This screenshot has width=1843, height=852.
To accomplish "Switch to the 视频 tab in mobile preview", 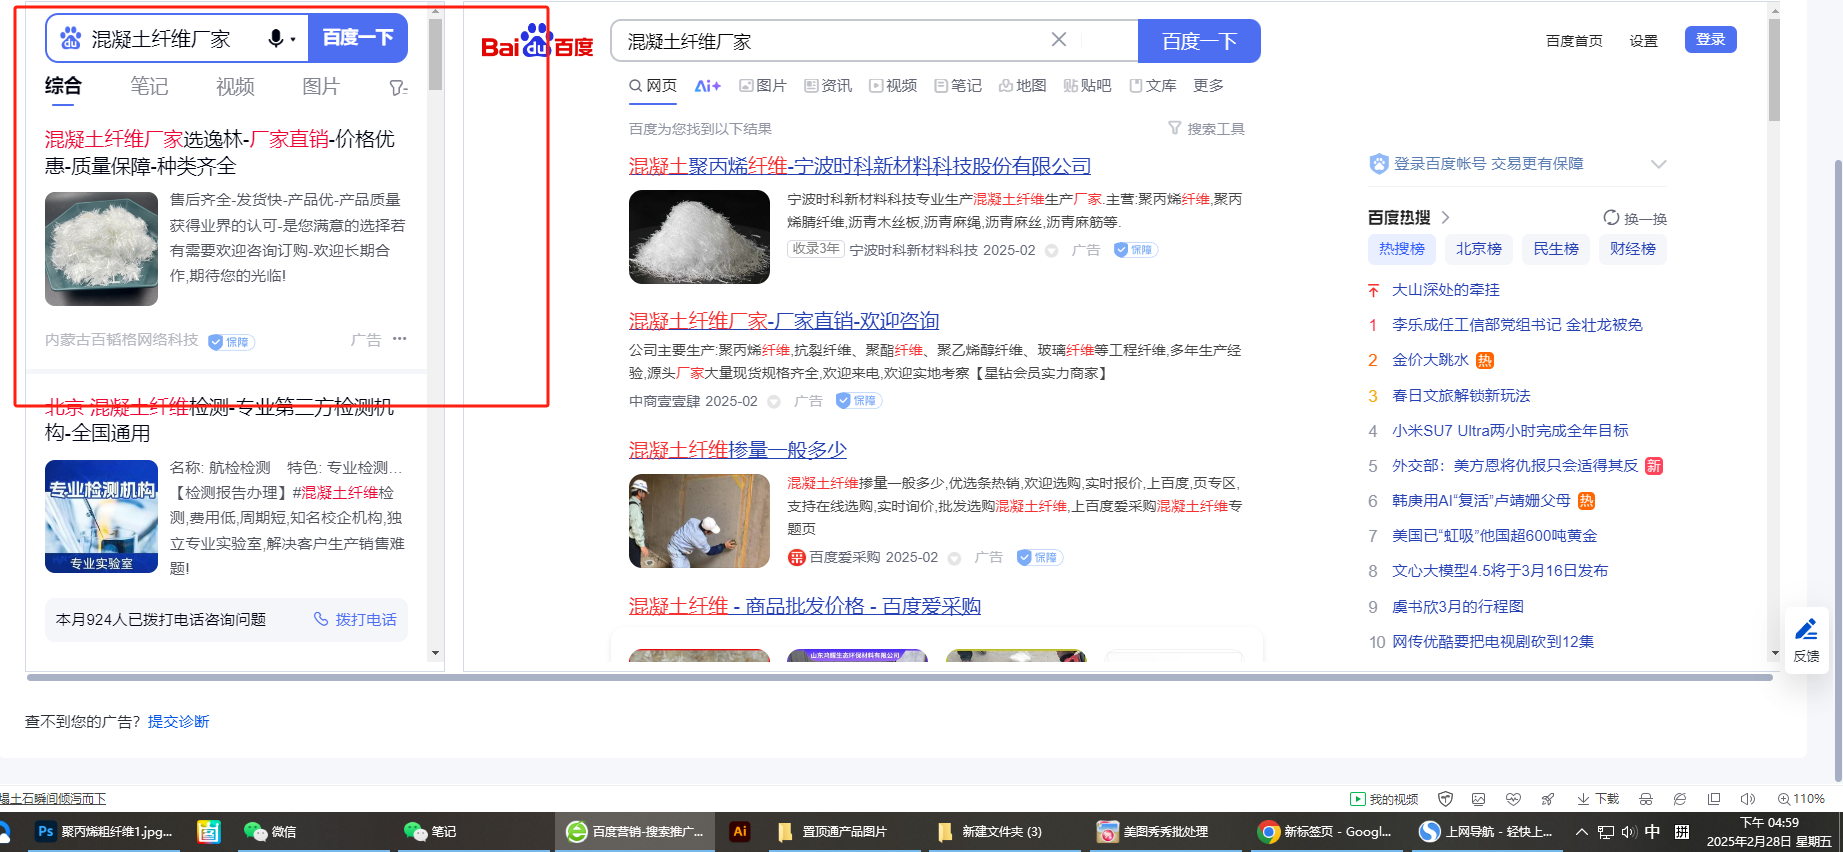I will [x=235, y=87].
